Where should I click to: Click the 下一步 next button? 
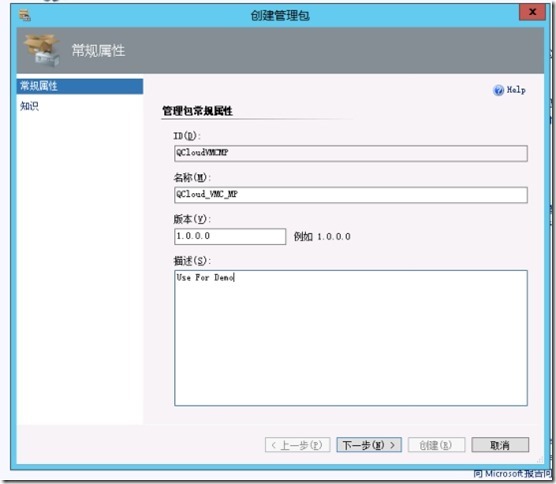[x=369, y=445]
